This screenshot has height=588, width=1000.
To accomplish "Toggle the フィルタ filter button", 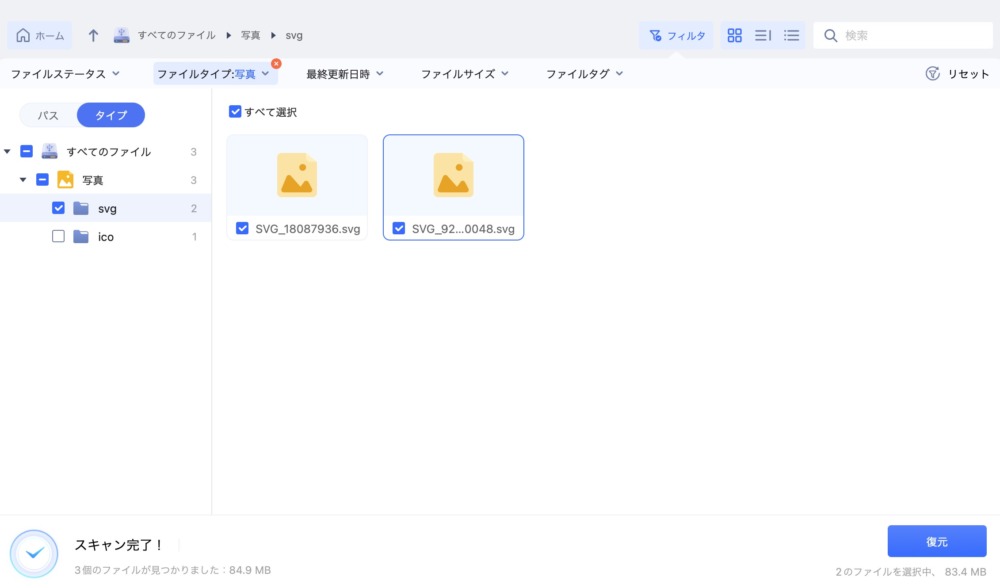I will [x=677, y=35].
